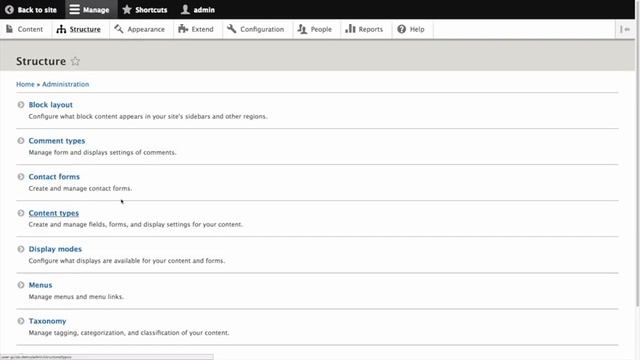Image resolution: width=640 pixels, height=360 pixels.
Task: Click arrow bullet beside Block layout
Action: [x=21, y=105]
